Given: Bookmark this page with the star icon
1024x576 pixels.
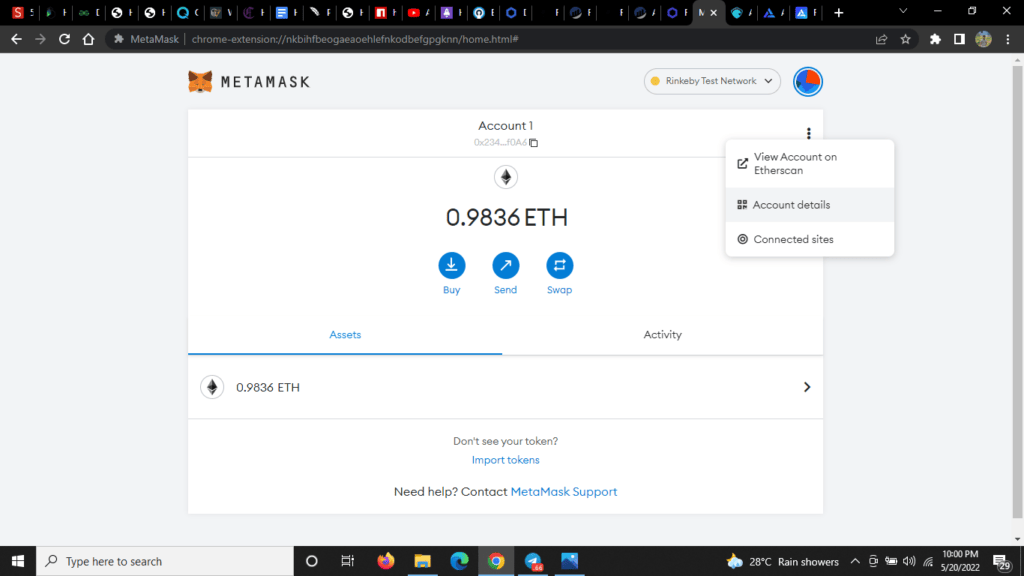Looking at the screenshot, I should [905, 39].
